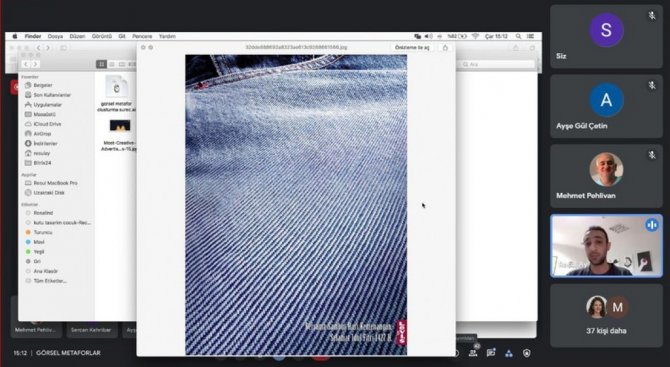670x367 pixels.
Task: Switch Finder to list view
Action: click(x=112, y=64)
